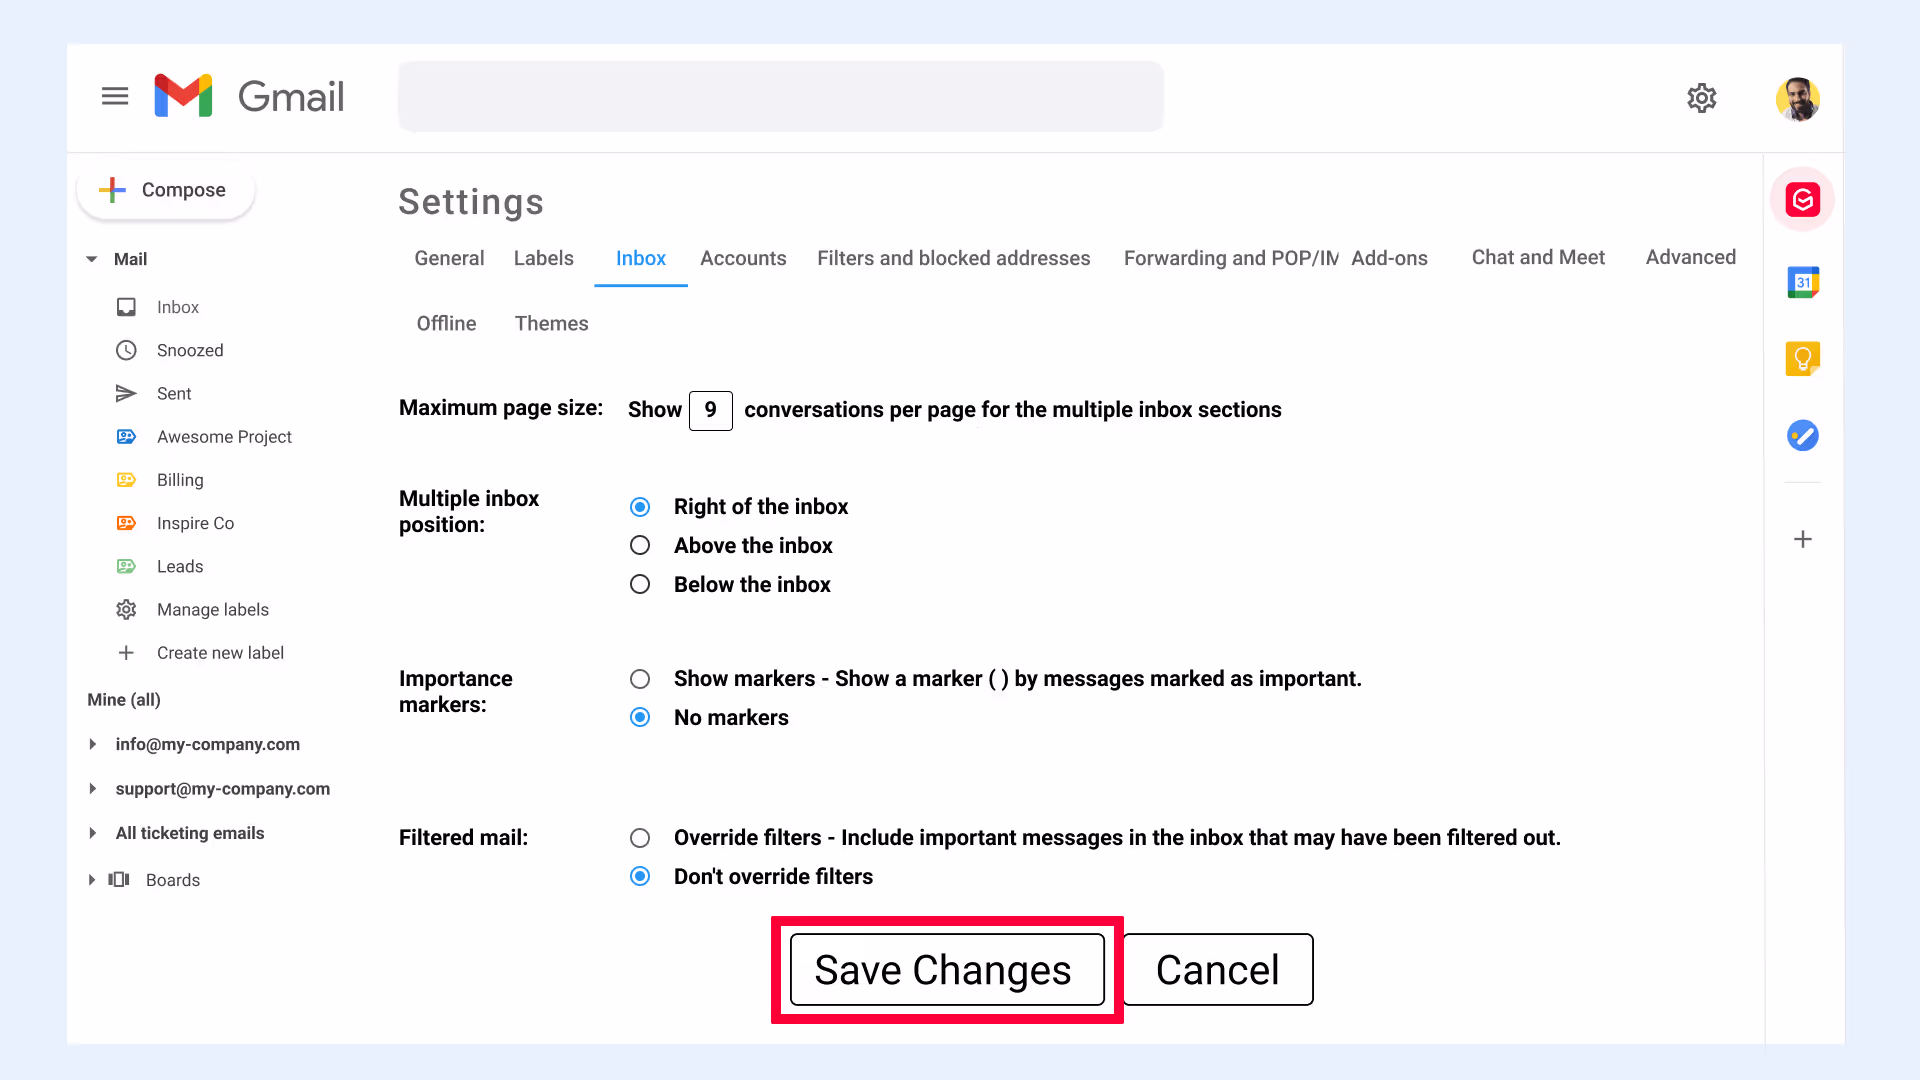Viewport: 1920px width, 1080px height.
Task: Open Google Keep from side panel
Action: point(1802,358)
